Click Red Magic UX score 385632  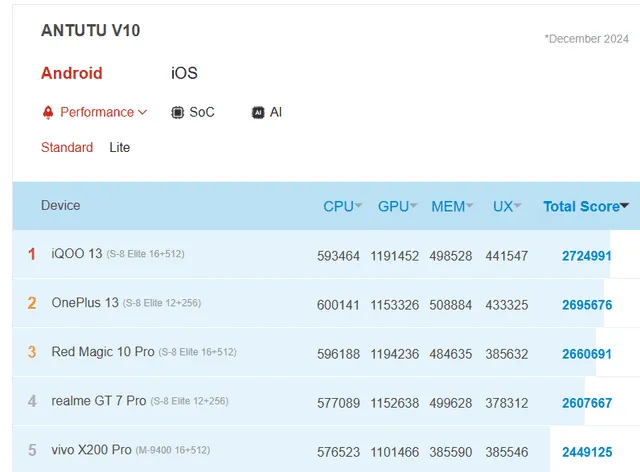click(x=507, y=354)
